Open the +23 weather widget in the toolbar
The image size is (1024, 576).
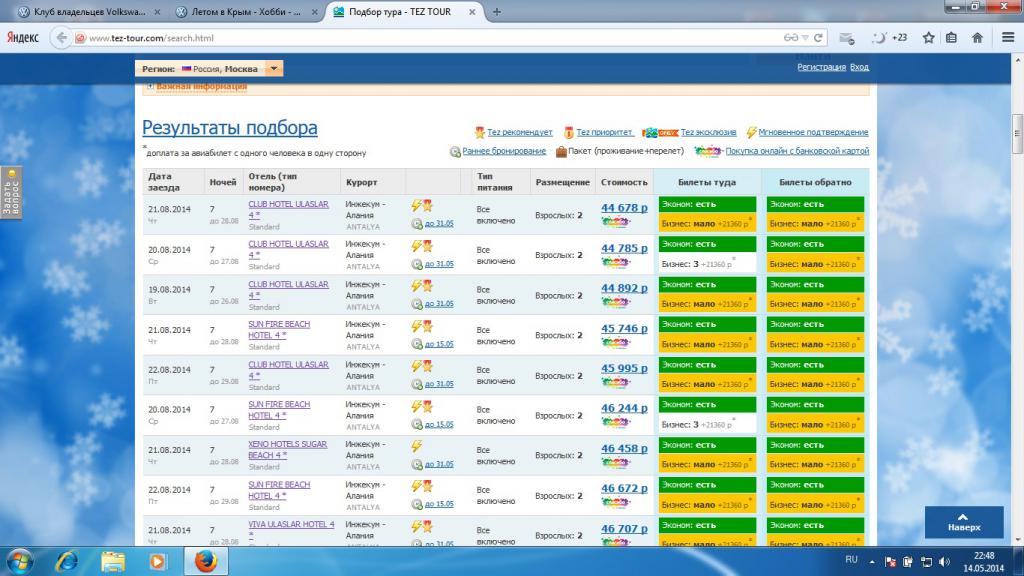coord(890,38)
